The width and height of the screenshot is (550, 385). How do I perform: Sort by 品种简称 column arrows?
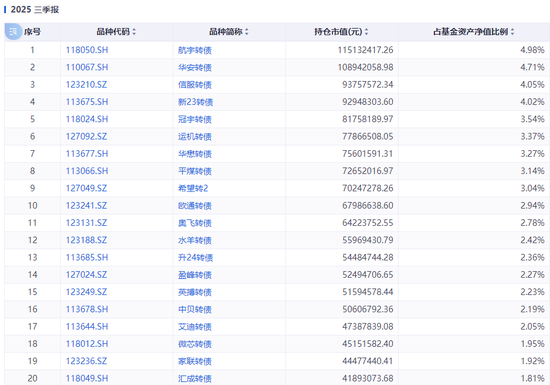tap(247, 32)
